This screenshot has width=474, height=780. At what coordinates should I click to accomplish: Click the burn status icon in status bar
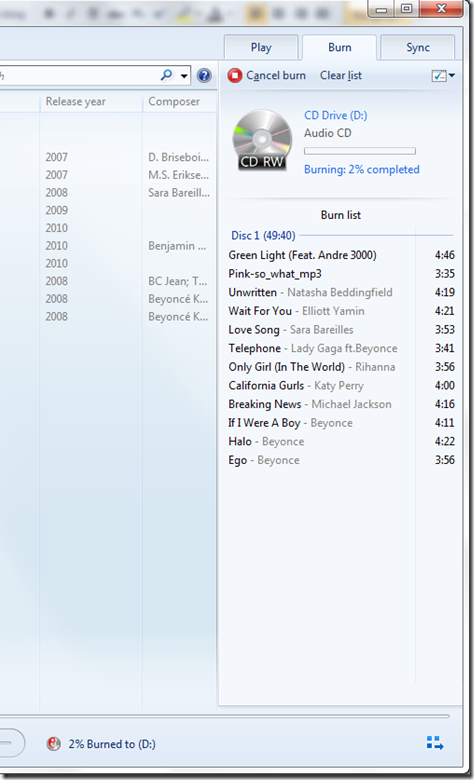[x=53, y=744]
